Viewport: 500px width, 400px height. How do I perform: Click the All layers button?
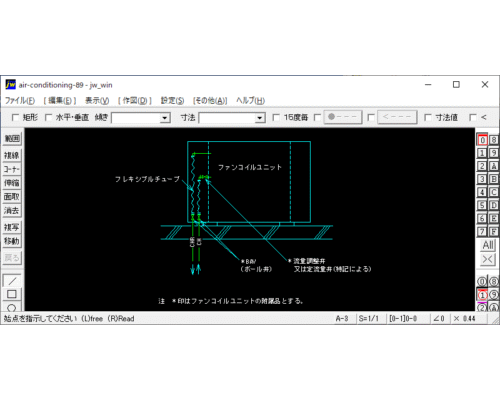point(488,245)
